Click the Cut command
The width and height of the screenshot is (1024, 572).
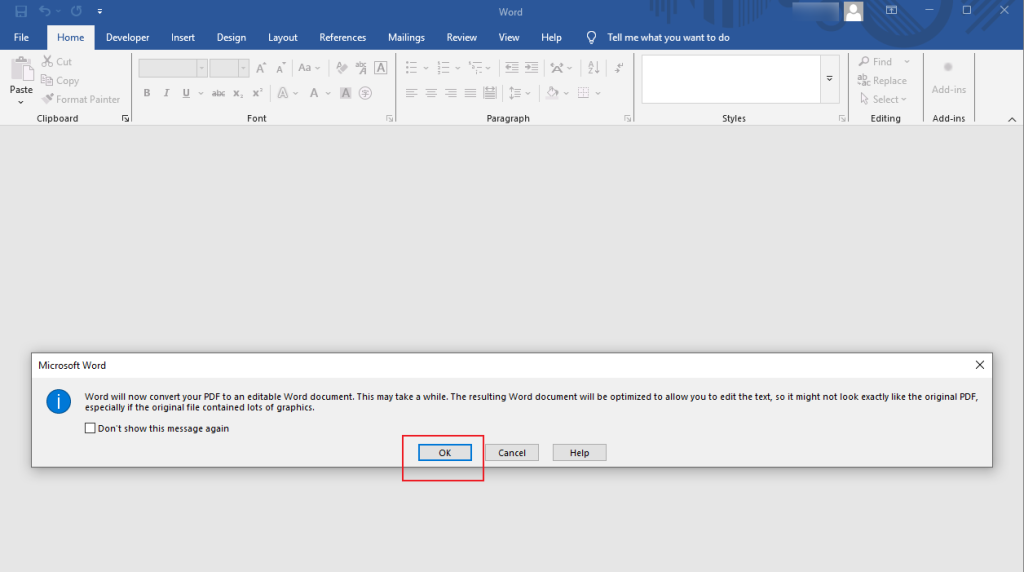pyautogui.click(x=57, y=61)
